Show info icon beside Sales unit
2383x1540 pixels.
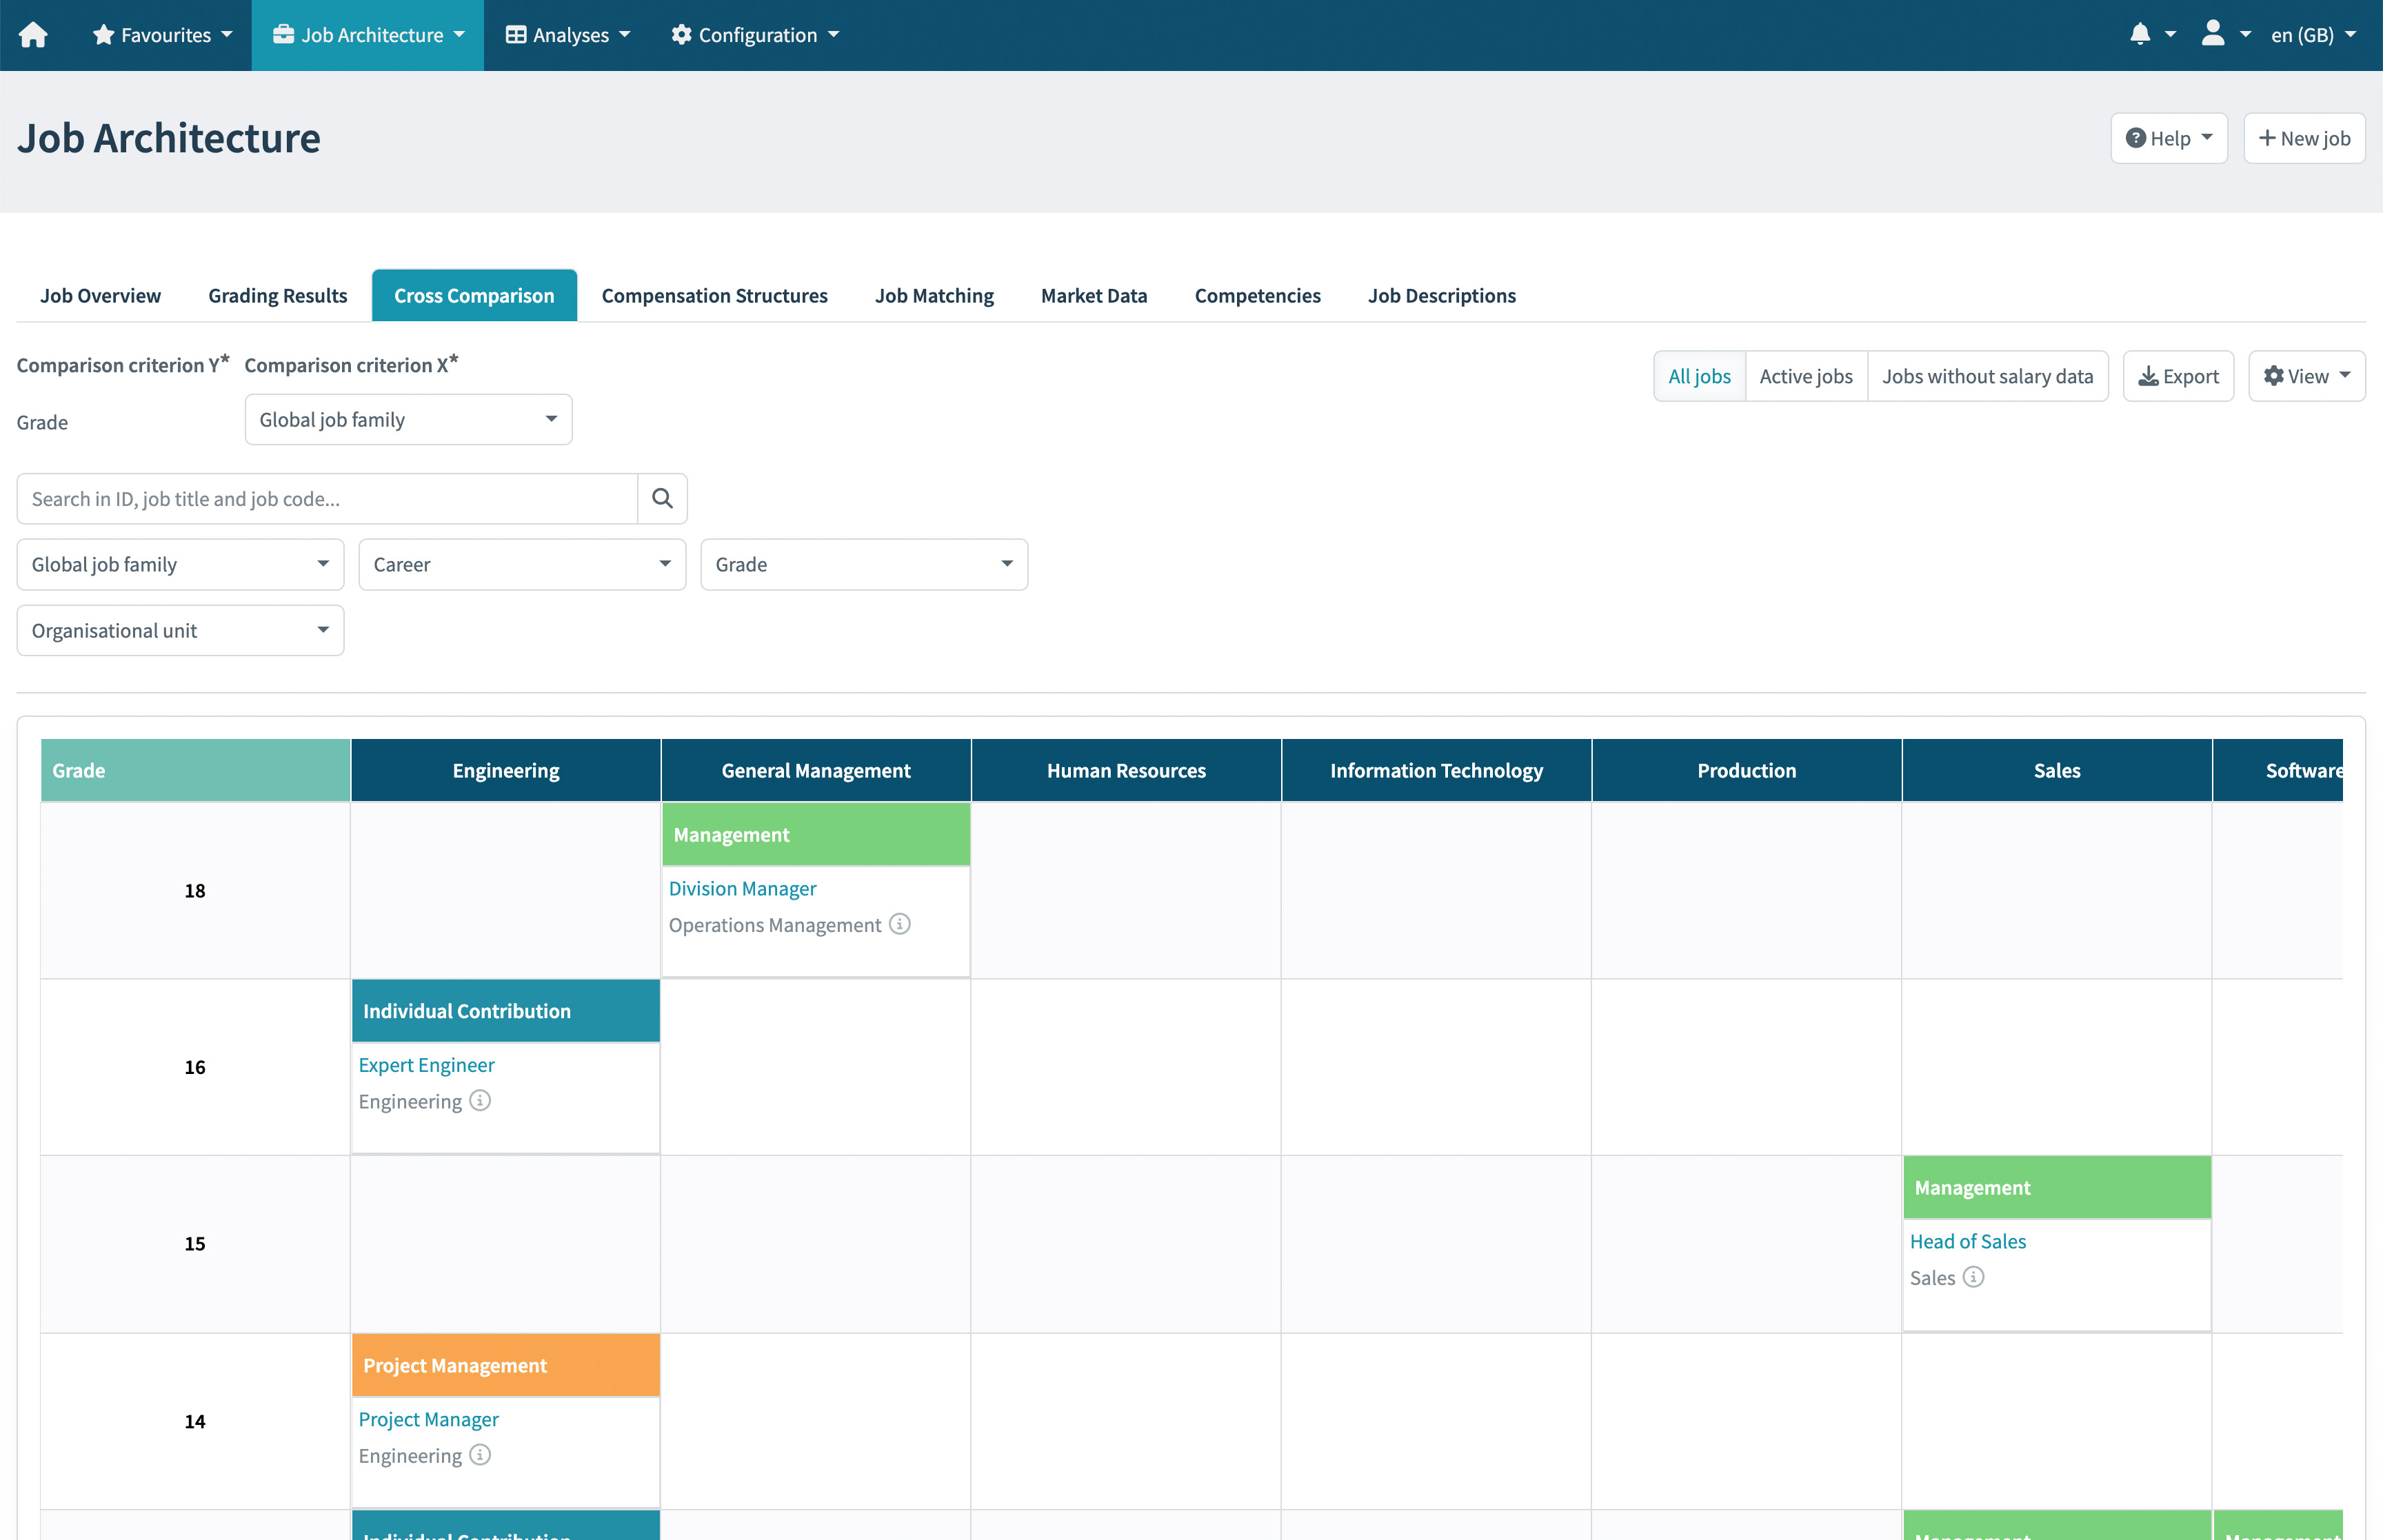[x=1973, y=1277]
